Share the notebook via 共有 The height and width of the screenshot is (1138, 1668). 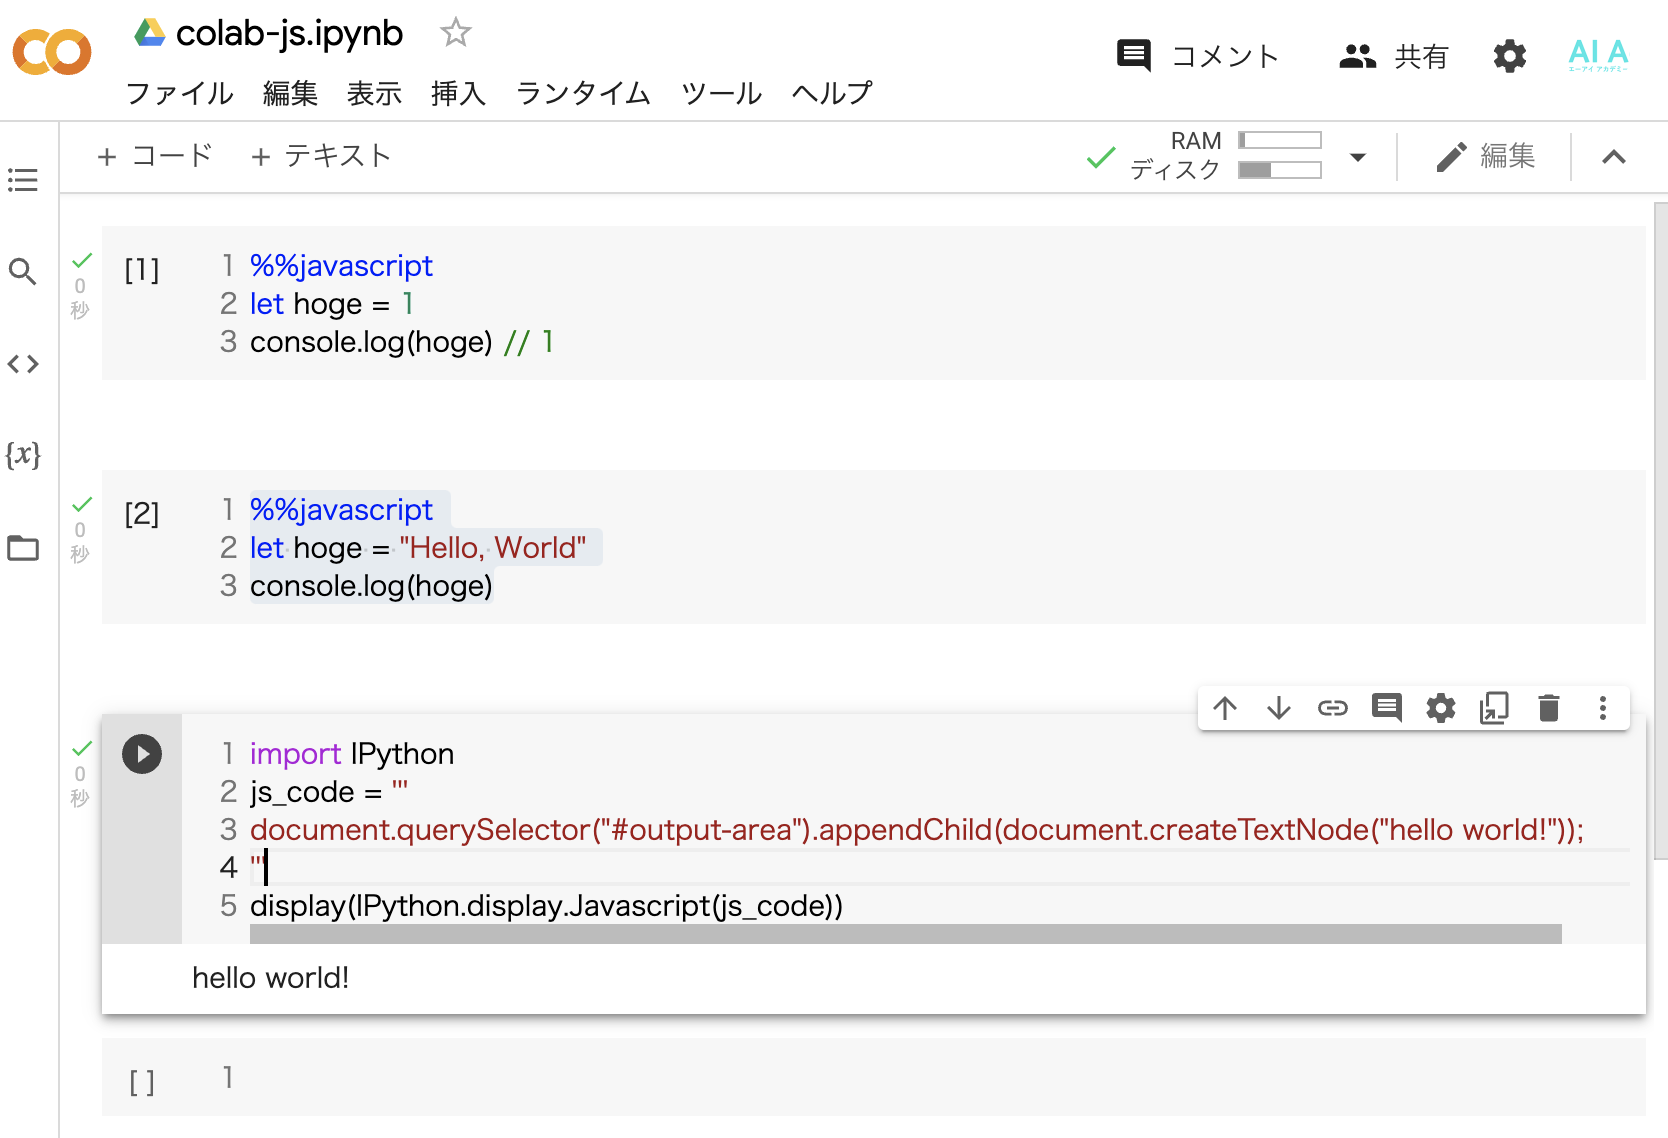[x=1392, y=56]
